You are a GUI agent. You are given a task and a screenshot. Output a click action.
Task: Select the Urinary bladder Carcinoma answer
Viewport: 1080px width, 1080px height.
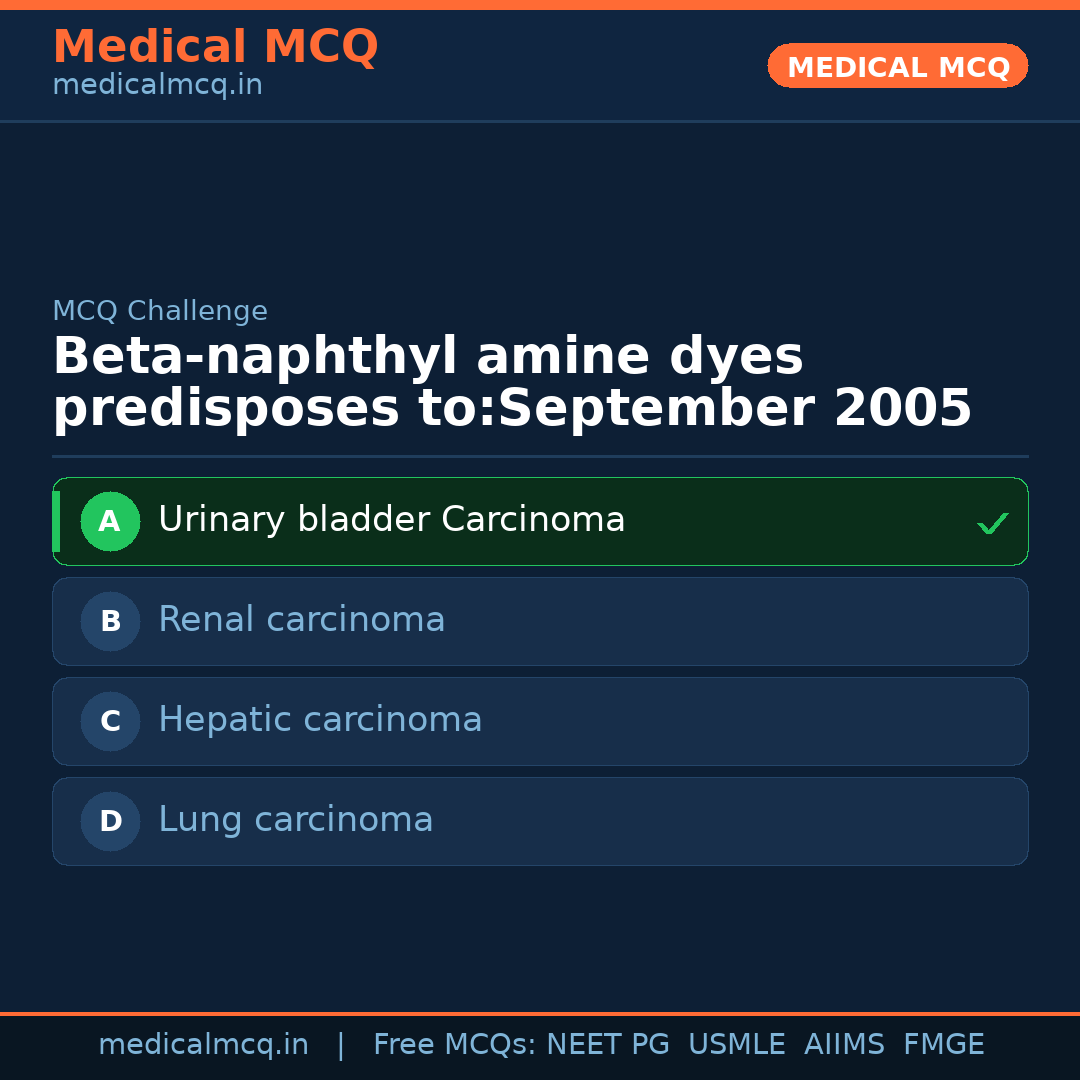[391, 520]
